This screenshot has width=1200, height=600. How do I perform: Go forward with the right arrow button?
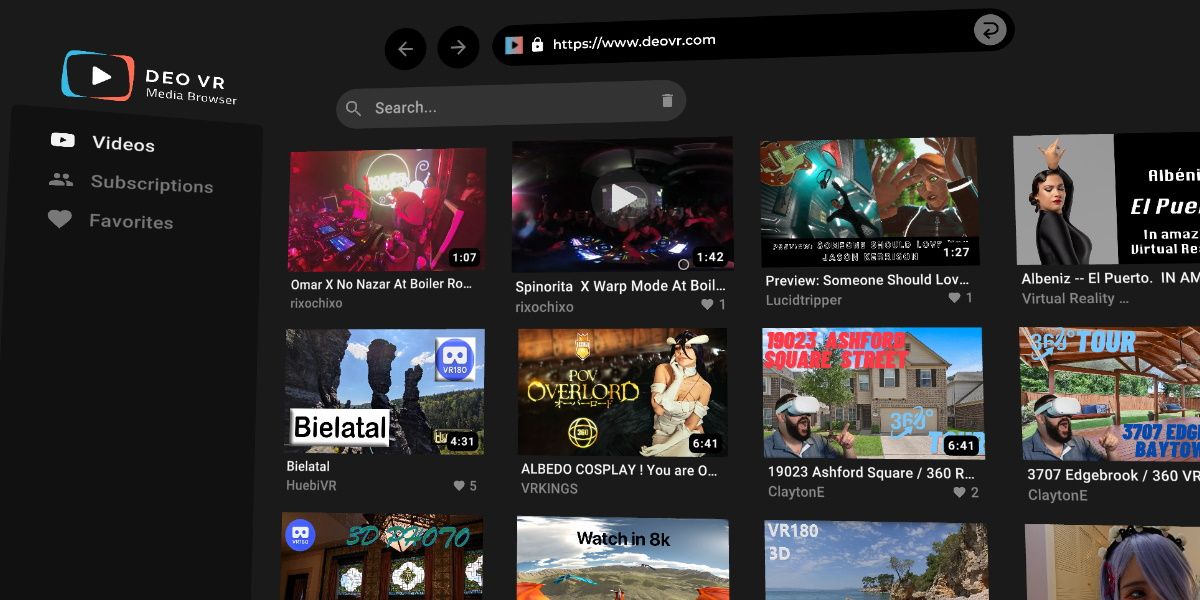[x=458, y=47]
